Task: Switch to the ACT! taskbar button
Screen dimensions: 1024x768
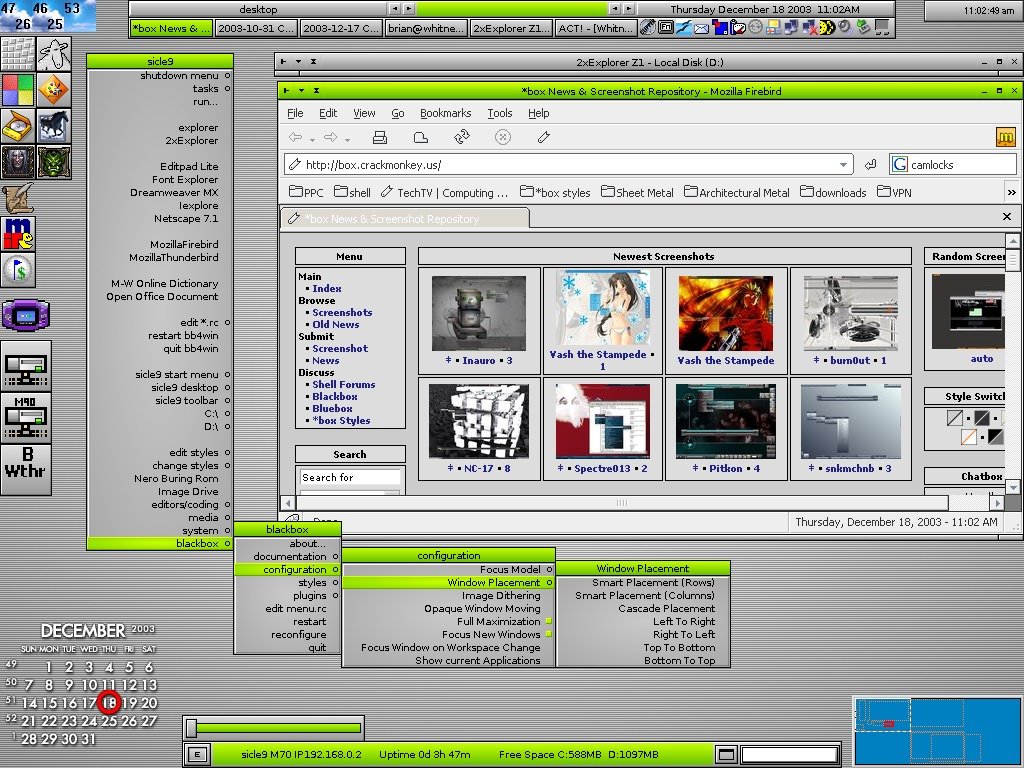Action: pos(595,28)
